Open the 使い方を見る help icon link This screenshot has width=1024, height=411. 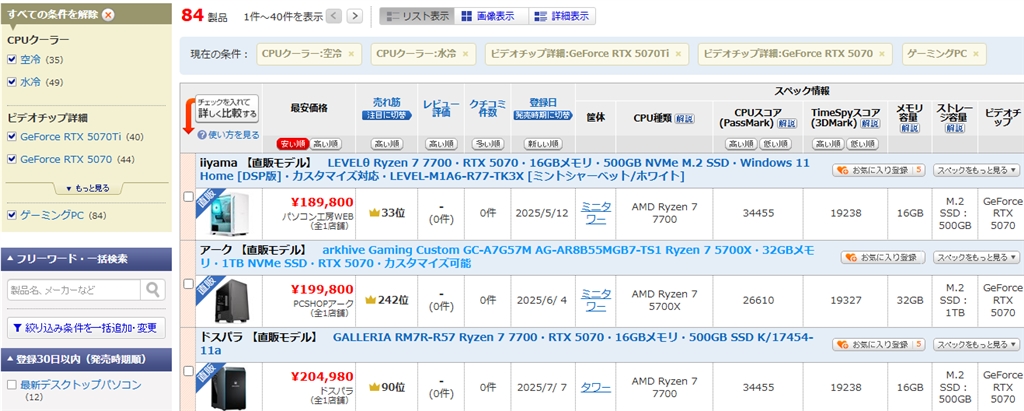click(228, 135)
